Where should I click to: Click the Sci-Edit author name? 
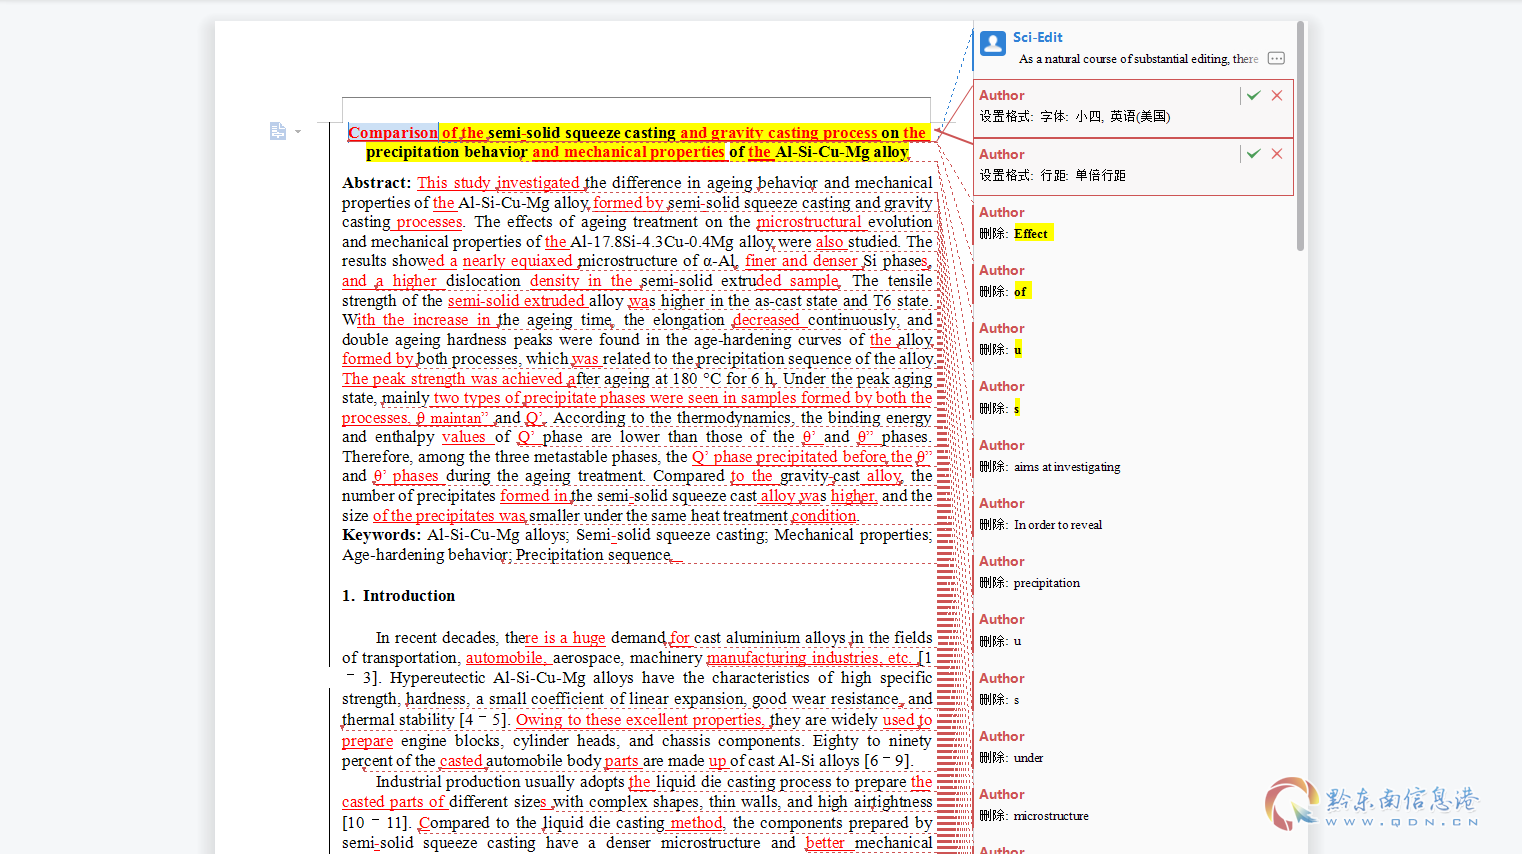[1037, 37]
